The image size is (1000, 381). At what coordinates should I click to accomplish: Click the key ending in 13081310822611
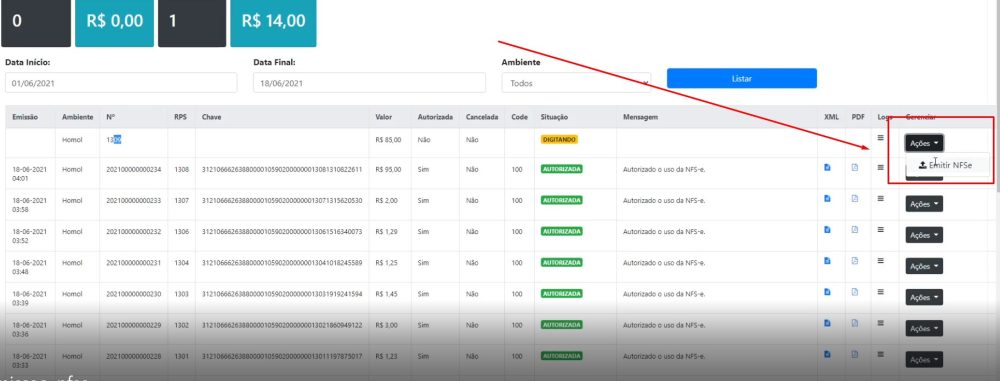(282, 169)
